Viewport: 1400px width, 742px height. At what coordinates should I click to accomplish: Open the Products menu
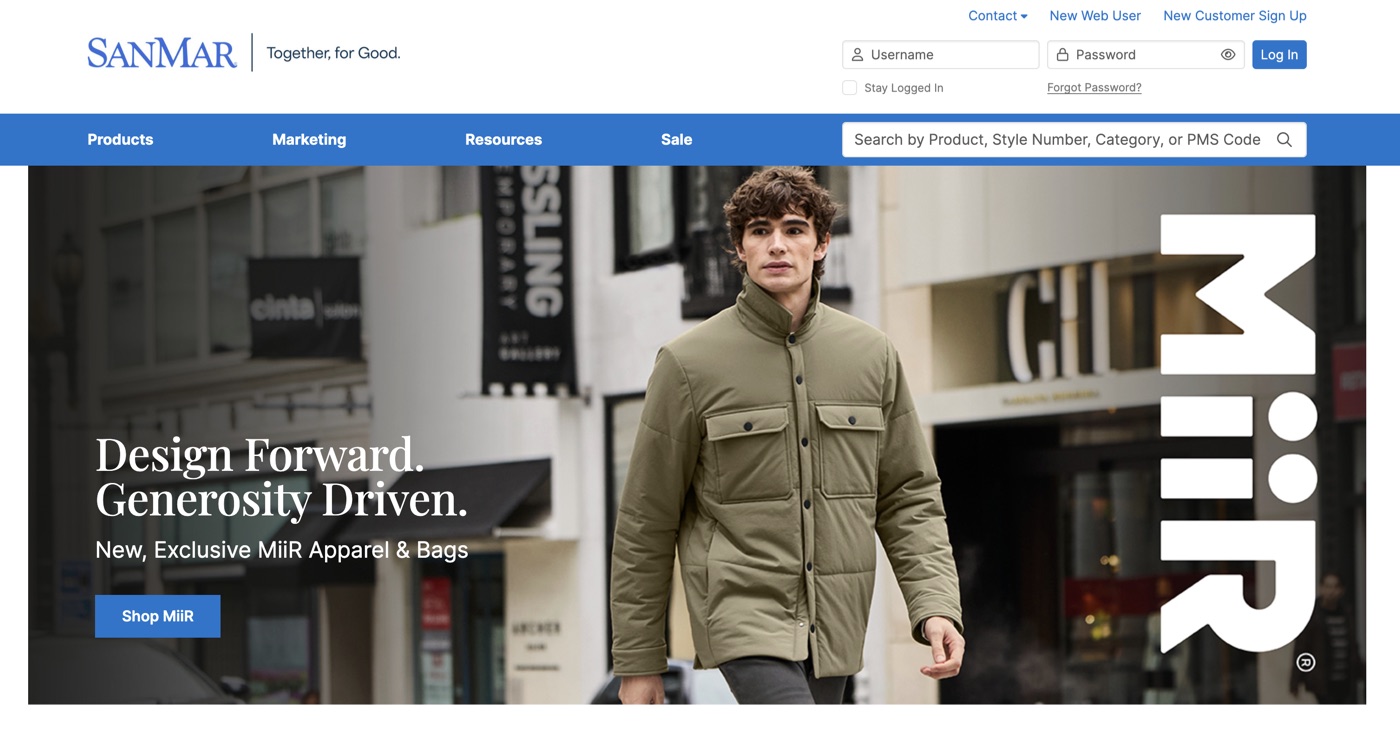pos(120,140)
